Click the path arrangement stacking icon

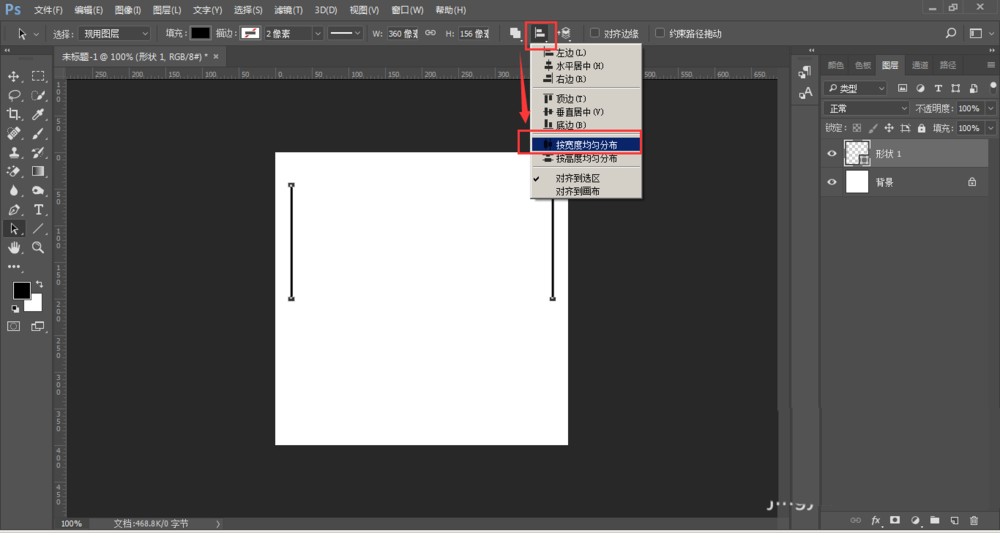coord(565,33)
